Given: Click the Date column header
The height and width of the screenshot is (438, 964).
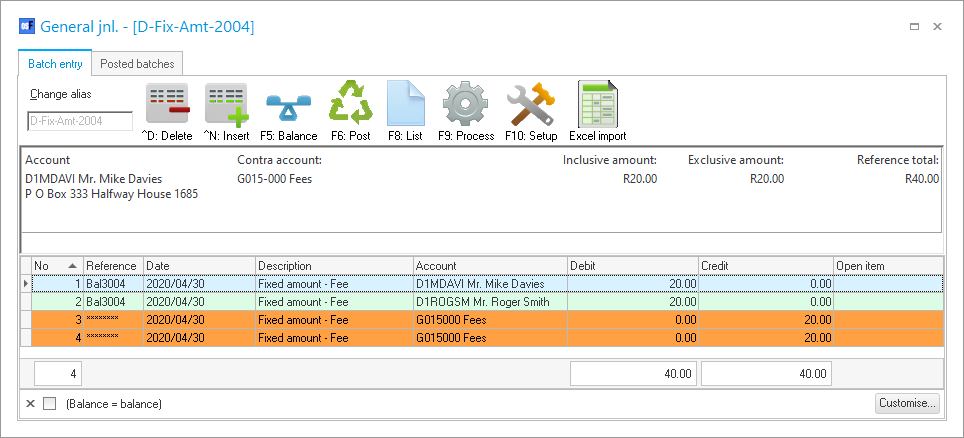Looking at the screenshot, I should pos(198,266).
